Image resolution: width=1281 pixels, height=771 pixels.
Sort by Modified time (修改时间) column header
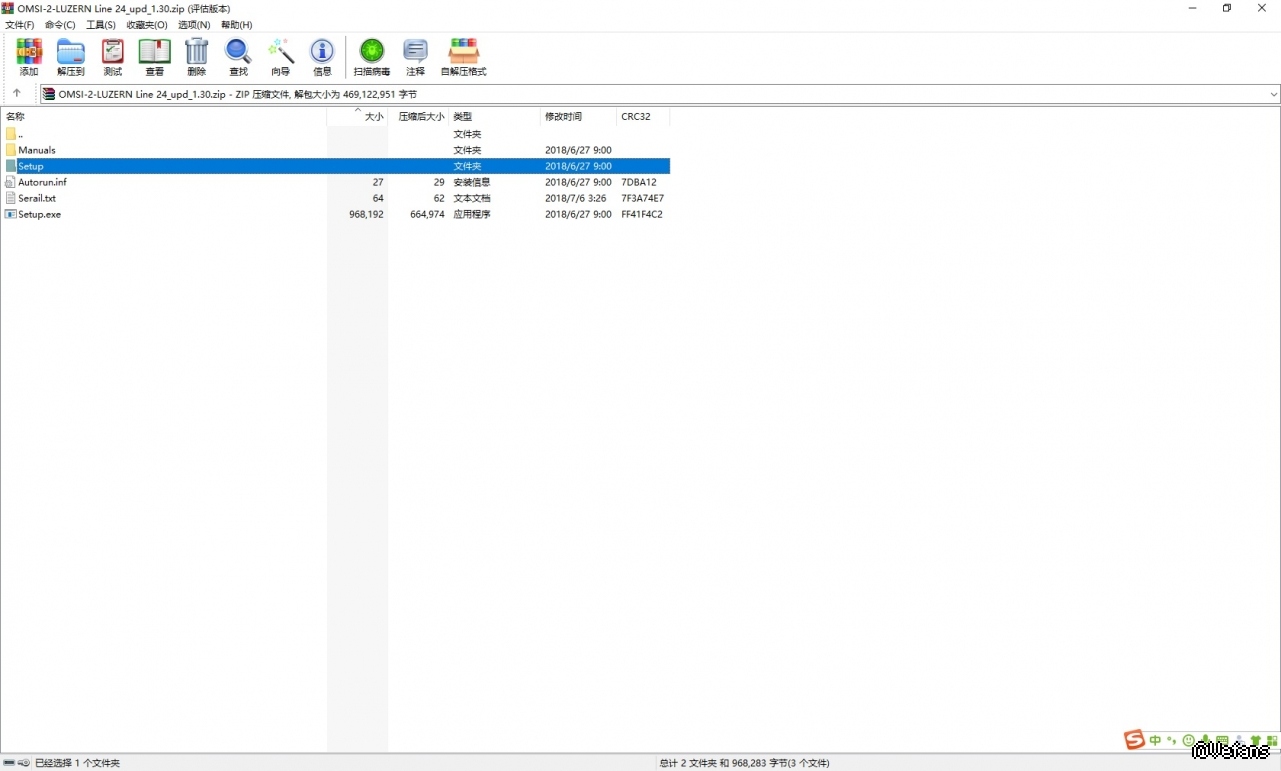[x=563, y=117]
